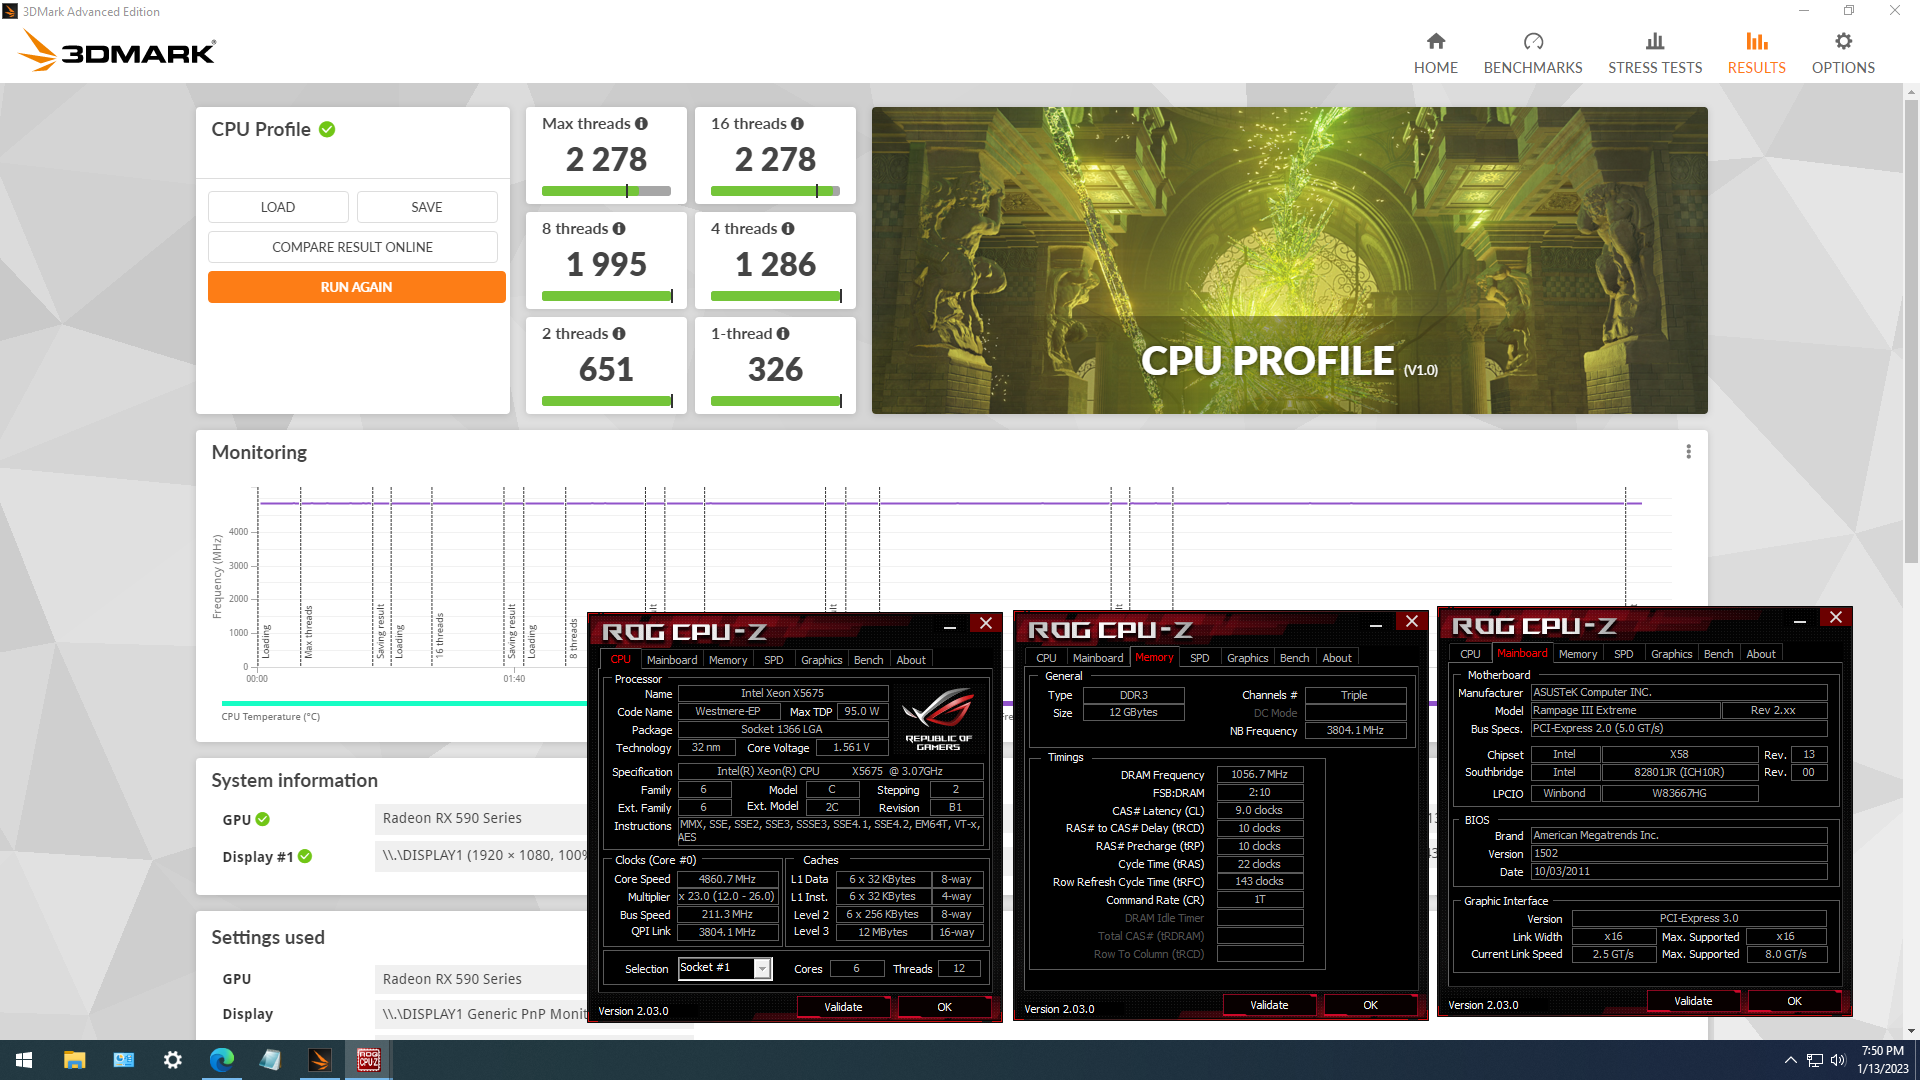Click the green check next to GPU
The image size is (1920, 1080).
coord(262,819)
